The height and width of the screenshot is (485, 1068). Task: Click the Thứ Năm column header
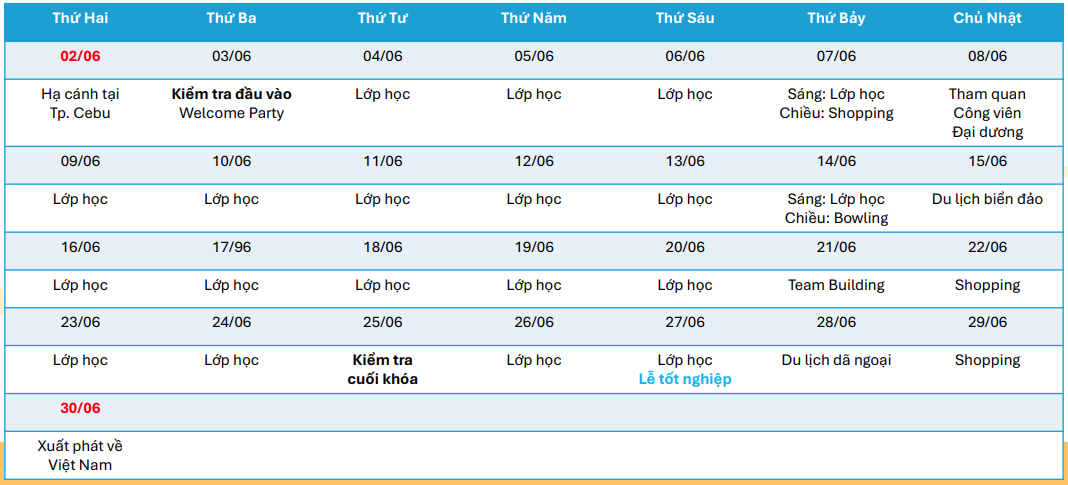(x=533, y=18)
